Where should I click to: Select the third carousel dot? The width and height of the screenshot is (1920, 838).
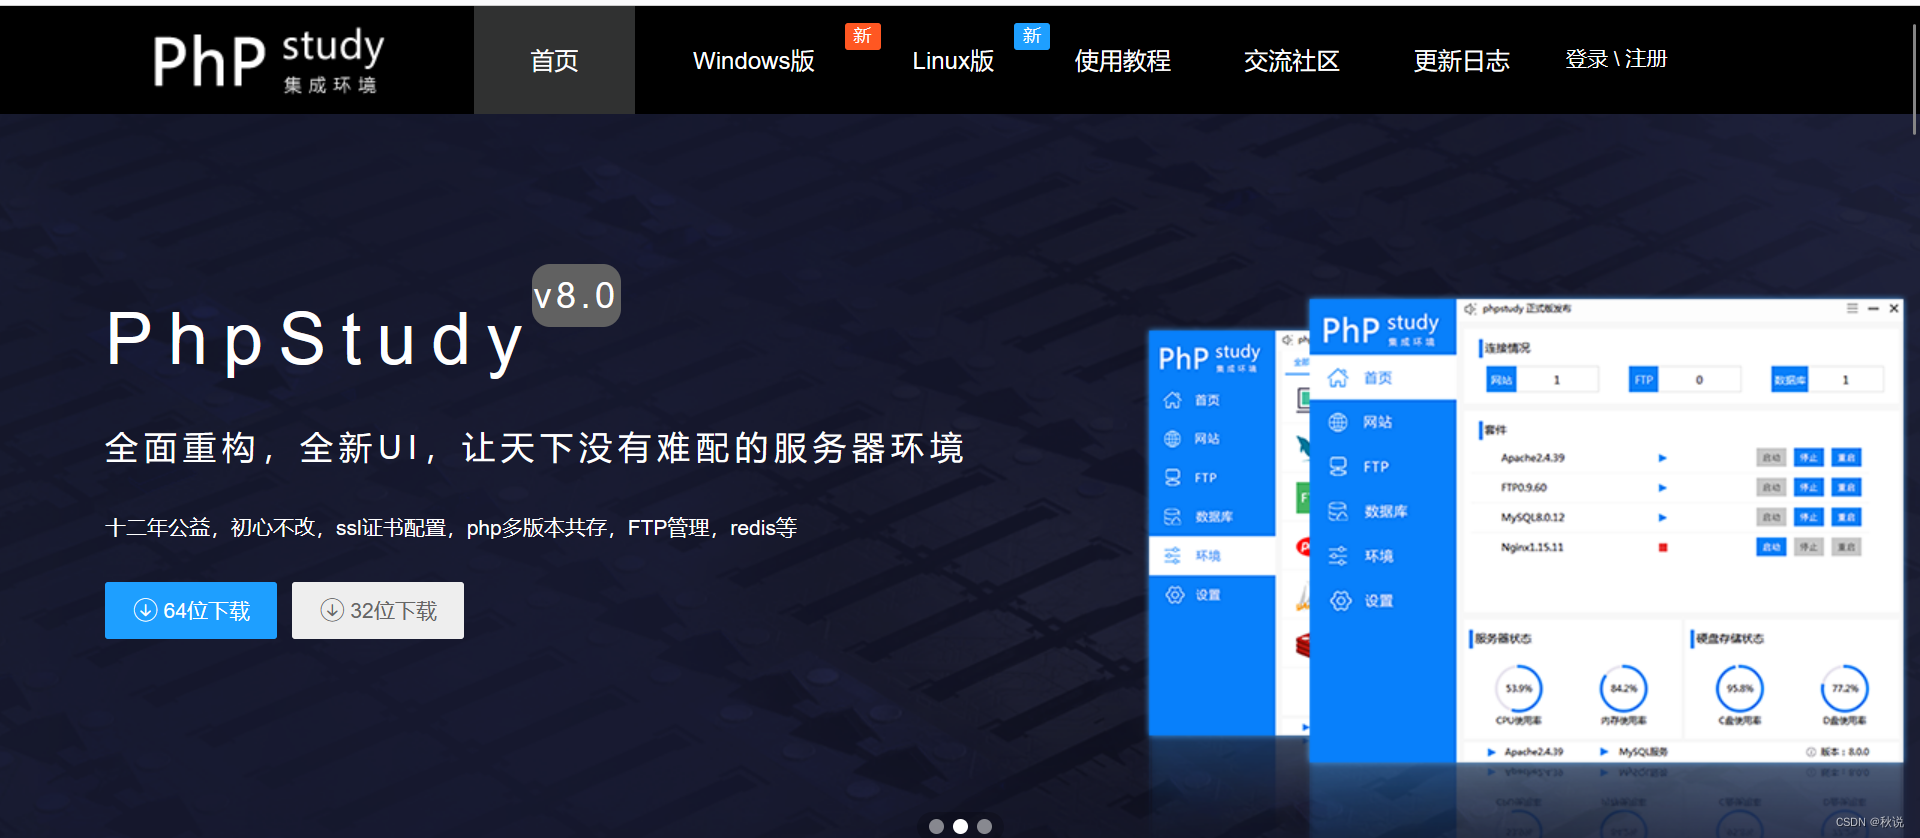pyautogui.click(x=984, y=826)
